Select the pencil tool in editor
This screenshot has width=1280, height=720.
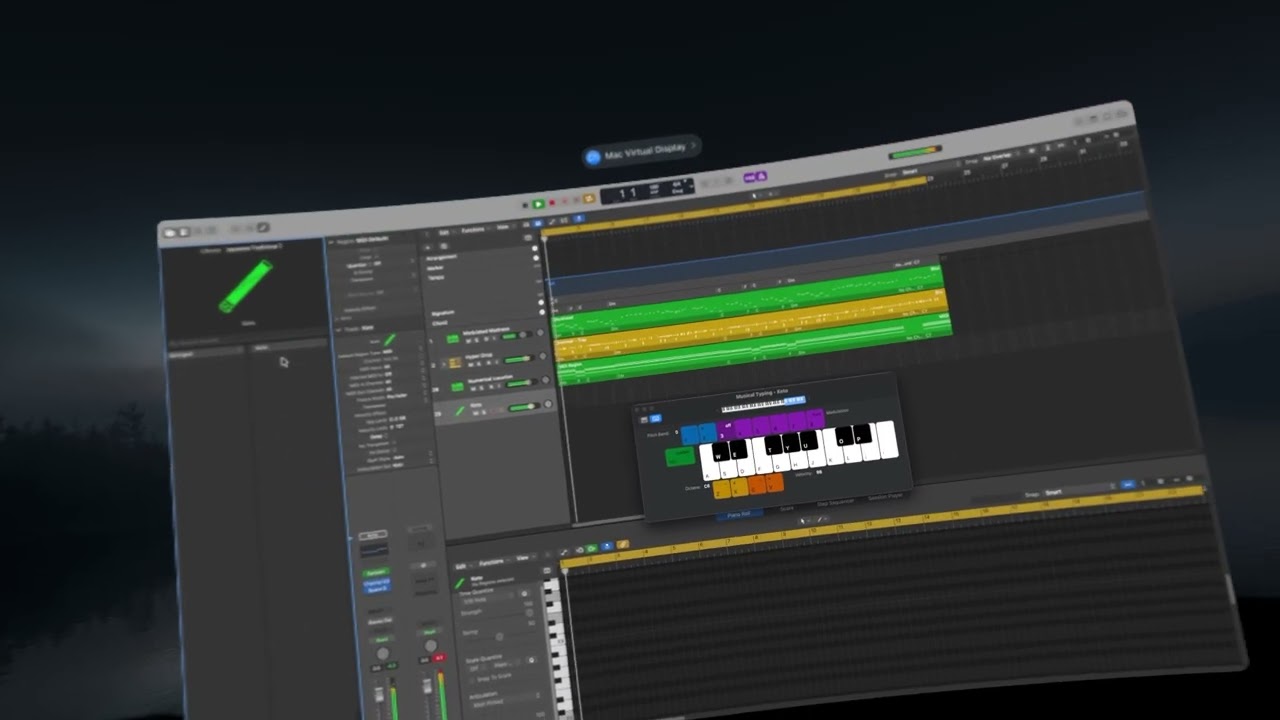(x=820, y=519)
